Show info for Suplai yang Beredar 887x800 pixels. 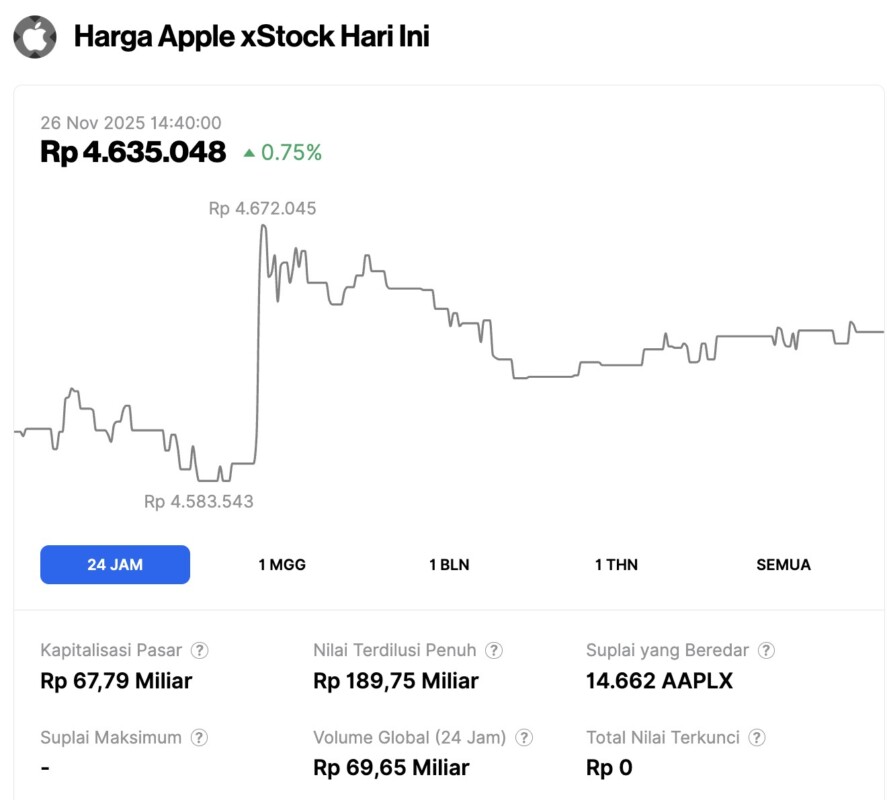click(766, 650)
